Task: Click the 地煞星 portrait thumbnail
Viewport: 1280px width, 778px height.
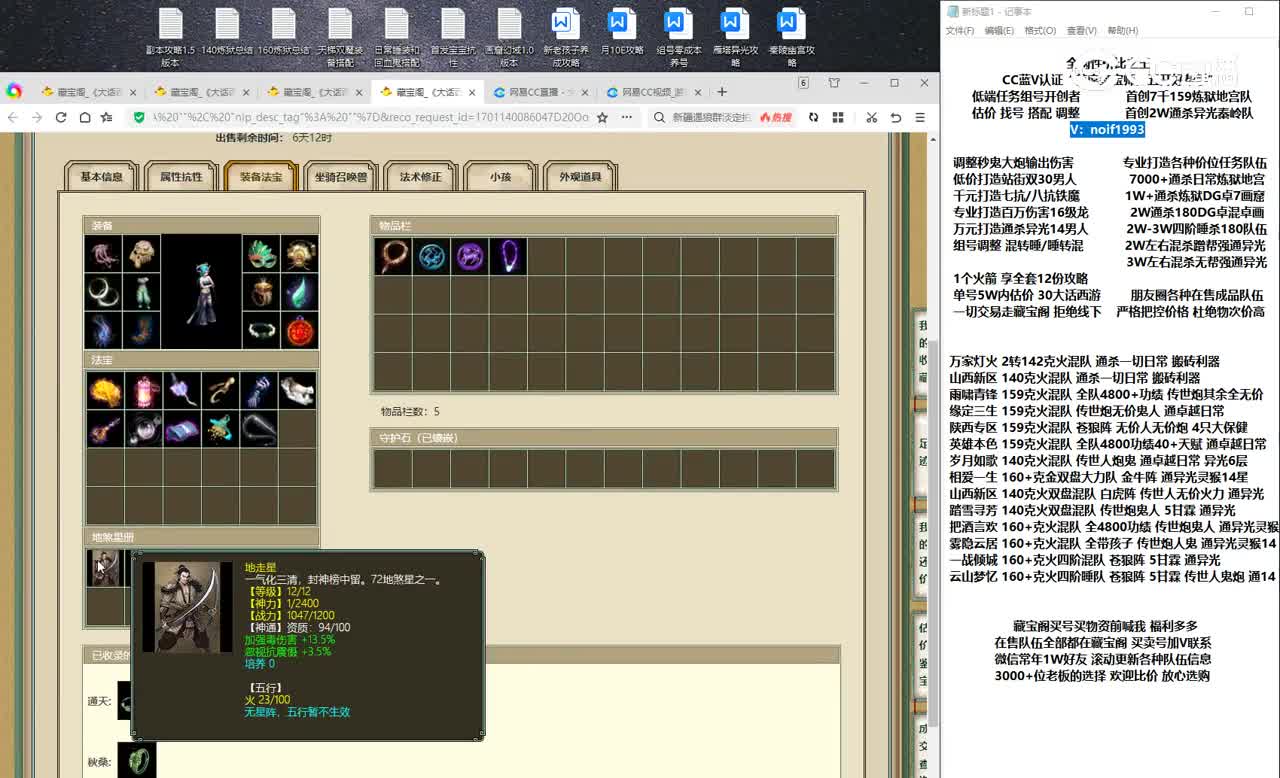Action: (103, 567)
